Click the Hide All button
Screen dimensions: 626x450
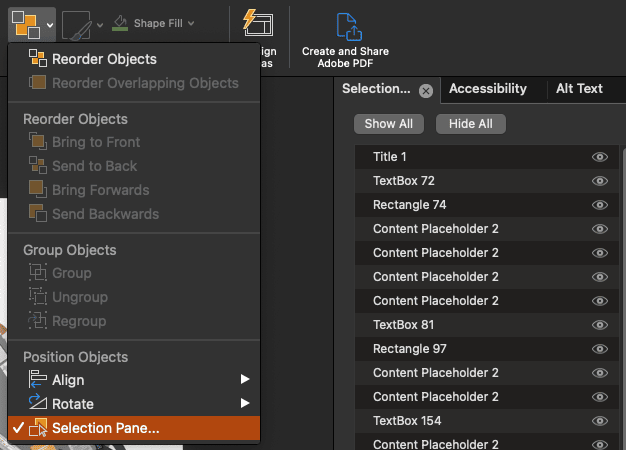click(x=471, y=124)
